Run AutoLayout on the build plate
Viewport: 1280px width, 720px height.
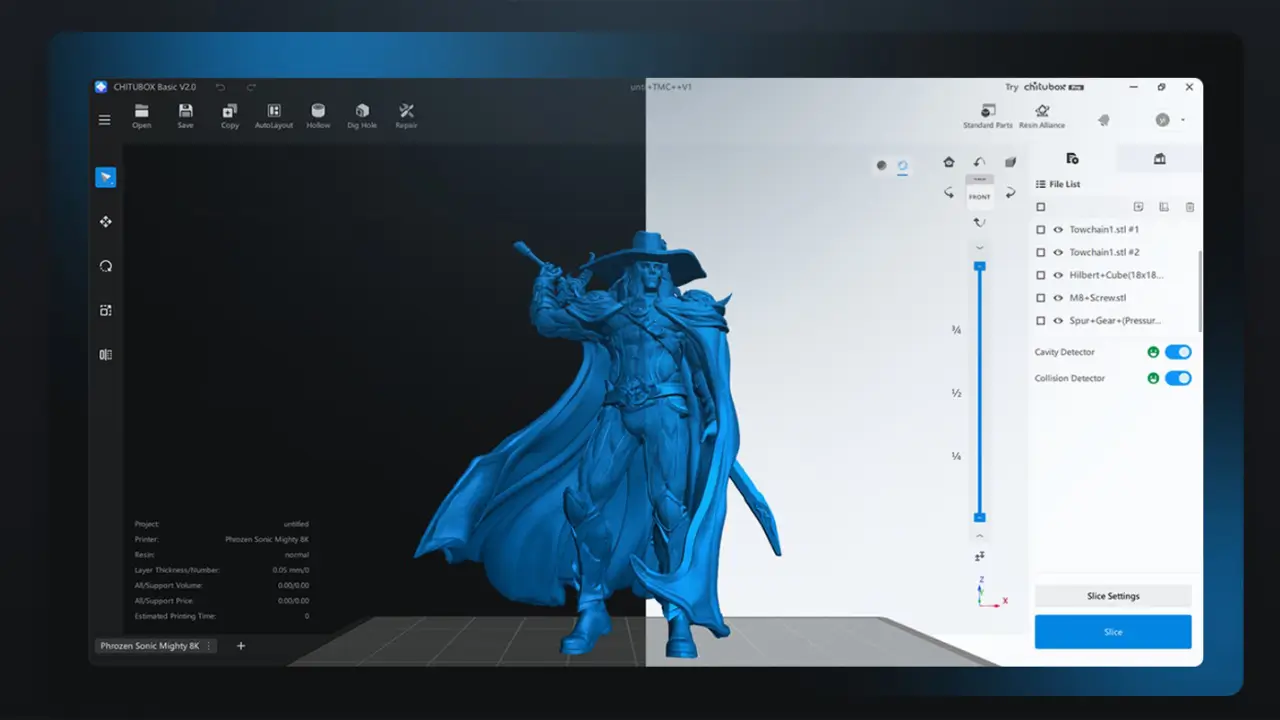(274, 116)
